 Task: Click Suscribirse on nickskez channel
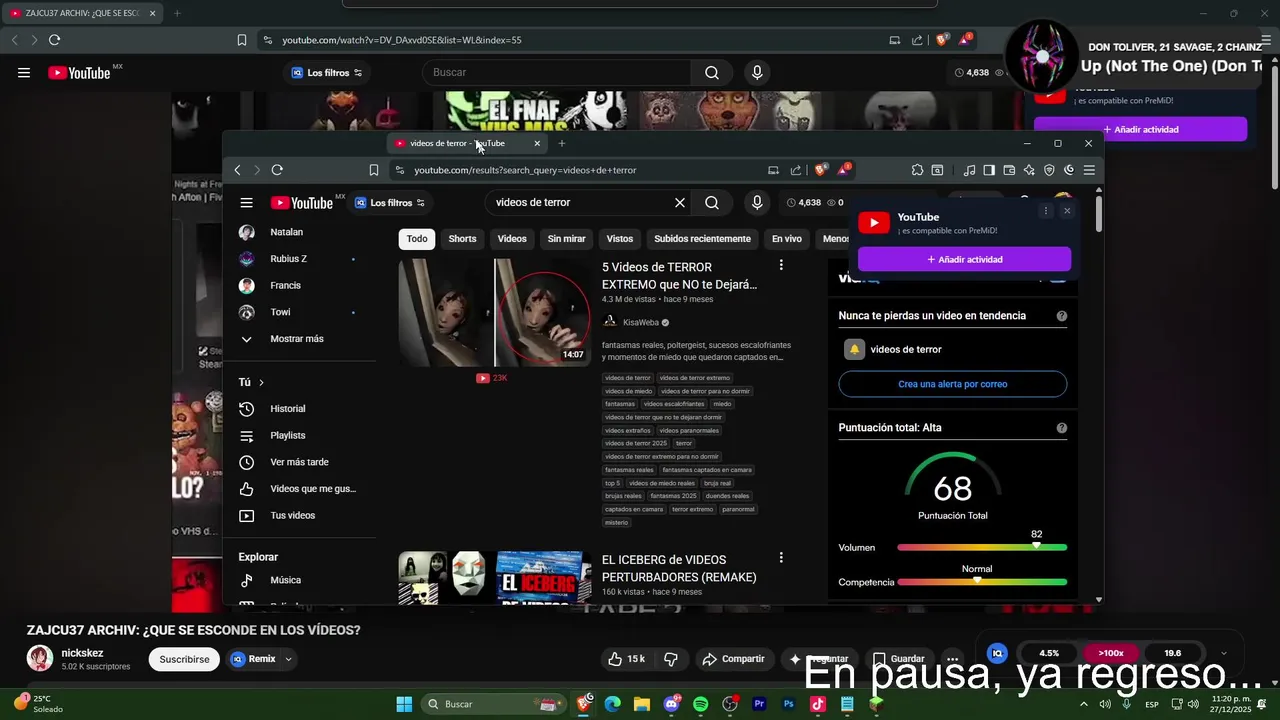184,659
